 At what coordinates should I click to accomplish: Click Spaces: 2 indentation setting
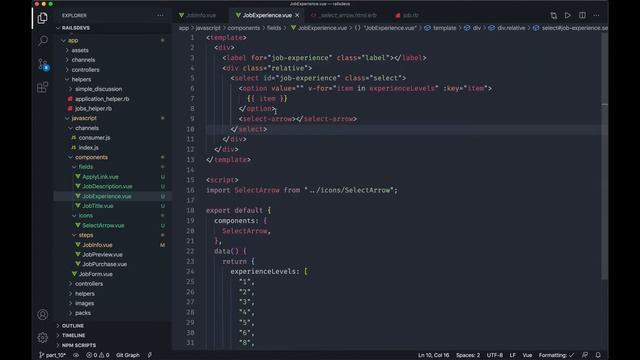click(468, 355)
